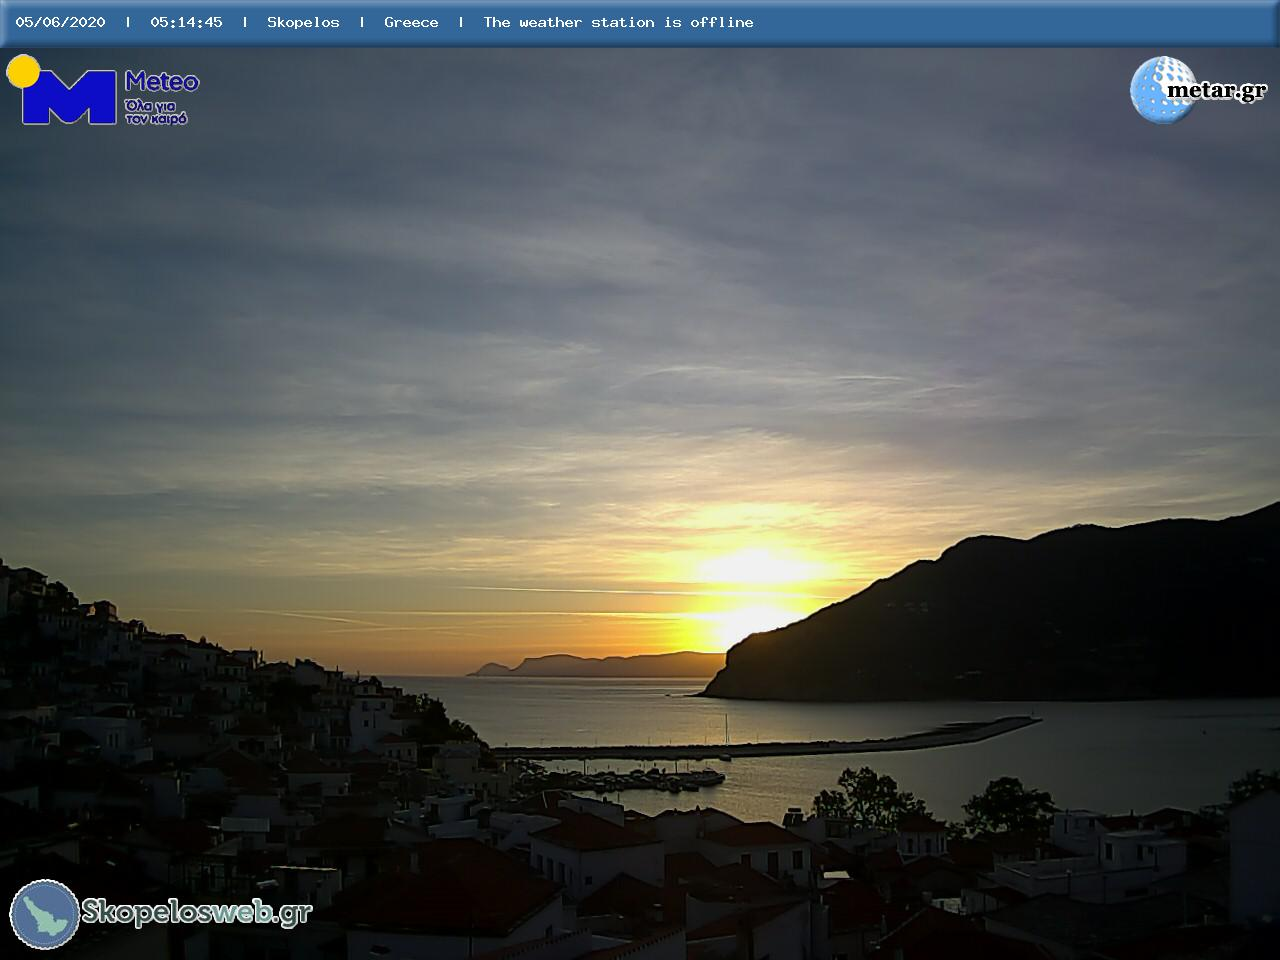The image size is (1280, 960).
Task: Open the Skopelosweb.gr text link
Action: 197,912
